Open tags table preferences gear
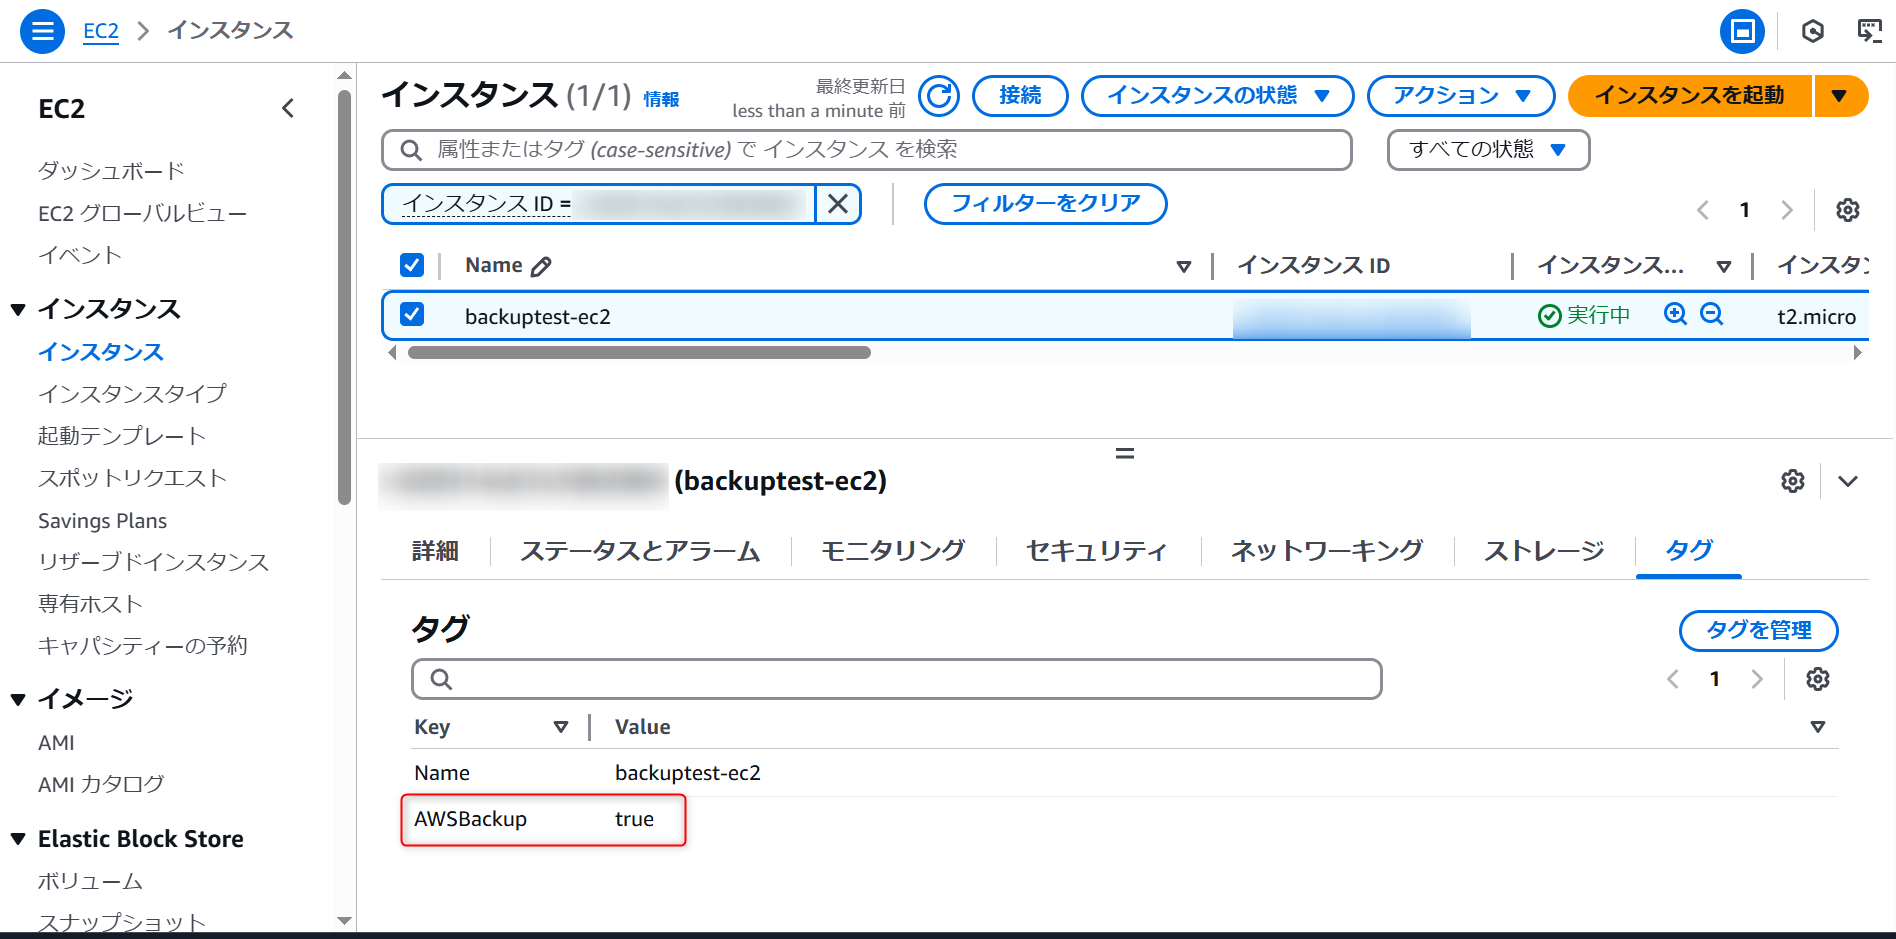This screenshot has width=1896, height=939. [1818, 679]
